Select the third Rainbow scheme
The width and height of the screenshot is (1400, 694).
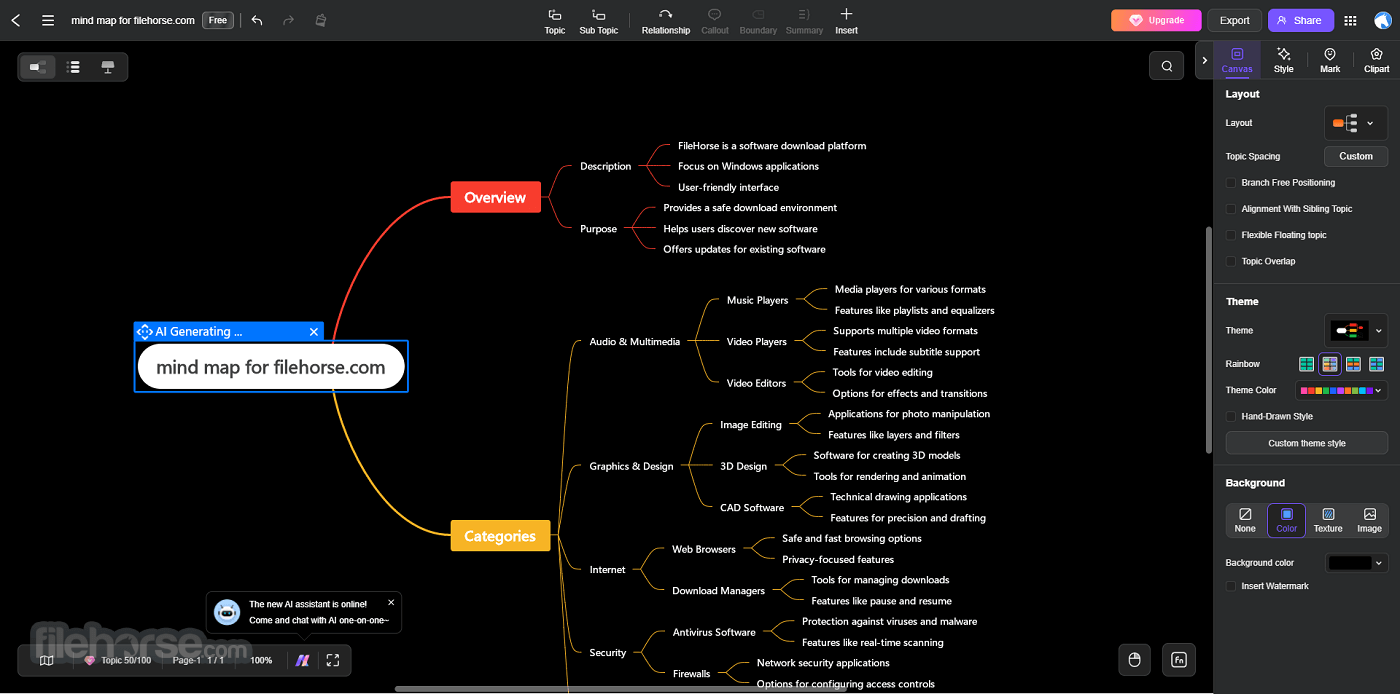click(x=1353, y=364)
